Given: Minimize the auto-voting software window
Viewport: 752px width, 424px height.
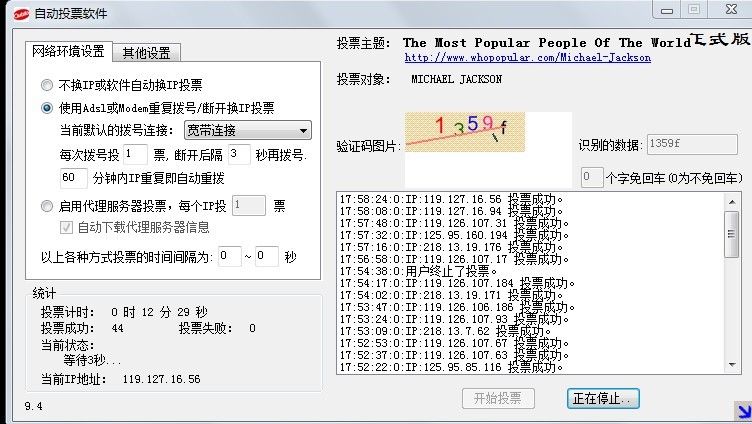Looking at the screenshot, I should pyautogui.click(x=666, y=9).
